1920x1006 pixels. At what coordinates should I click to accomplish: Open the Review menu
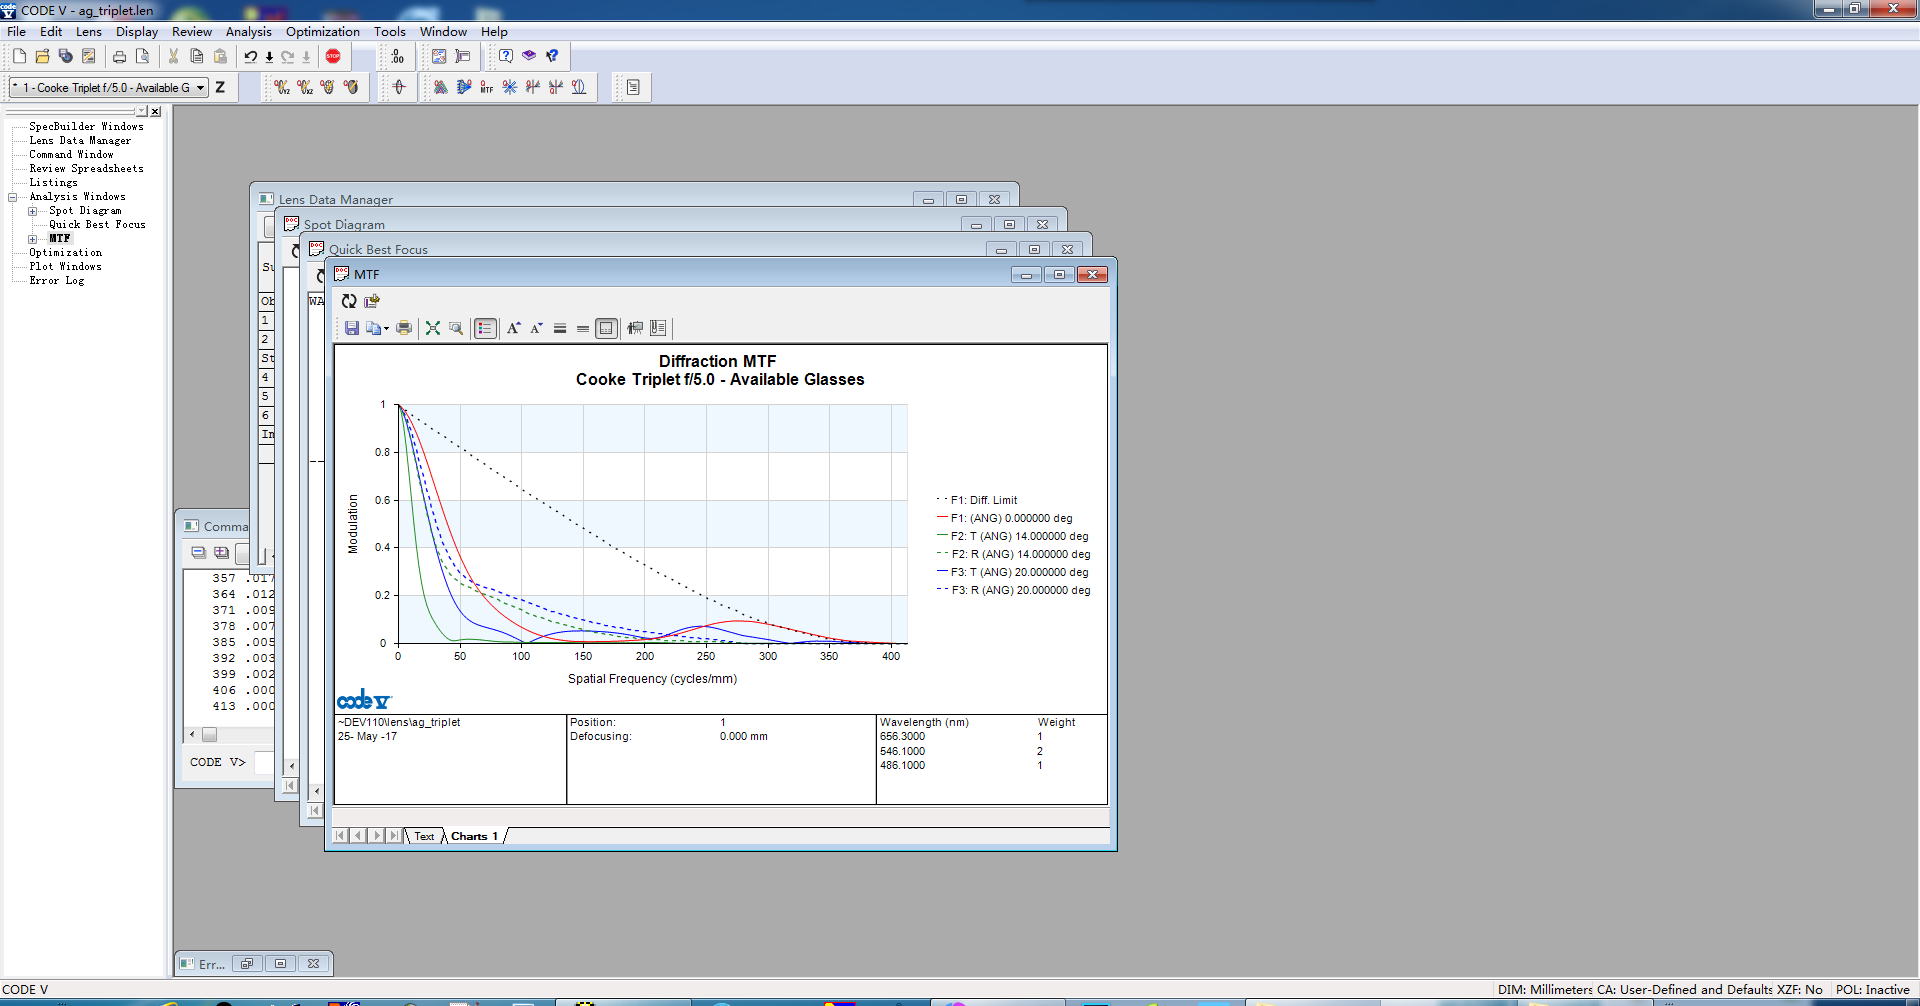tap(192, 31)
